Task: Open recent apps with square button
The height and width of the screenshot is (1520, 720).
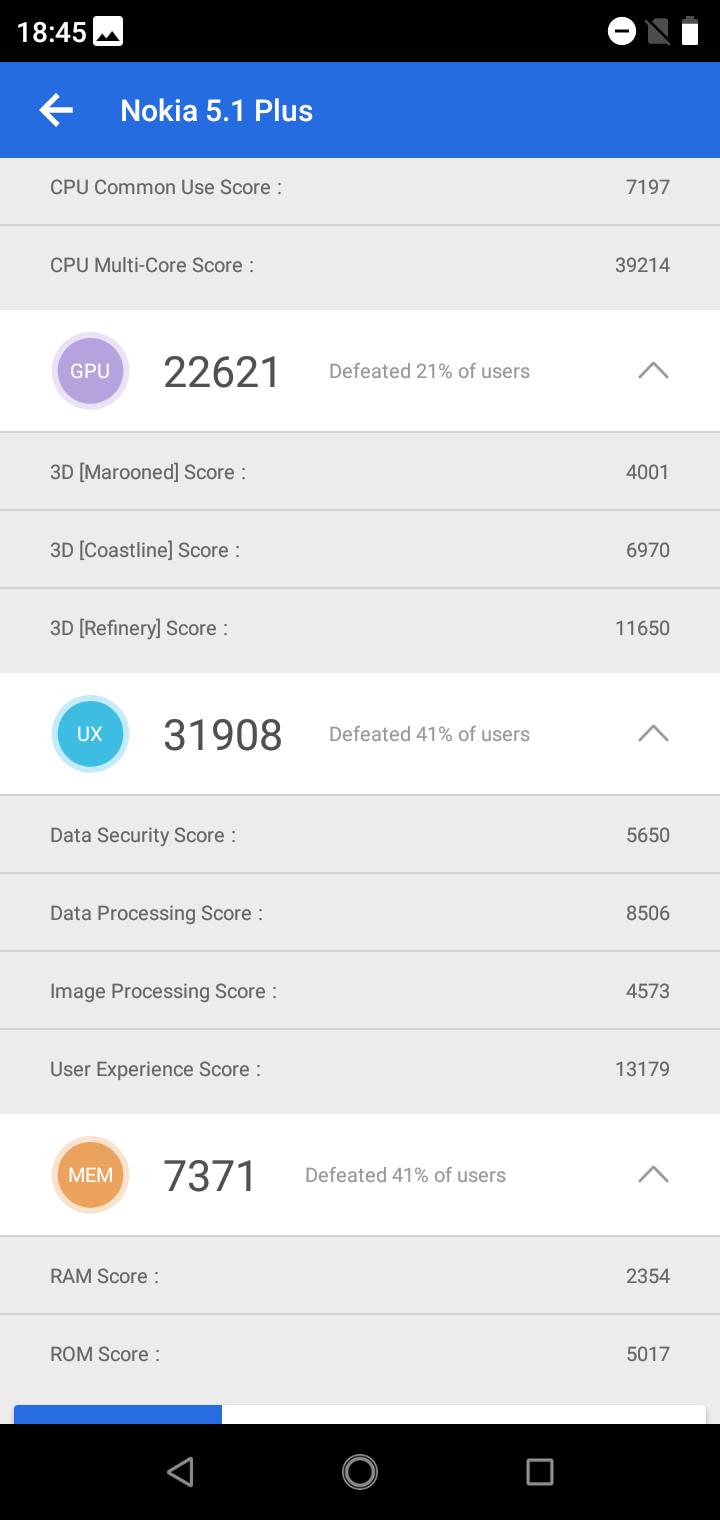Action: pyautogui.click(x=540, y=1471)
